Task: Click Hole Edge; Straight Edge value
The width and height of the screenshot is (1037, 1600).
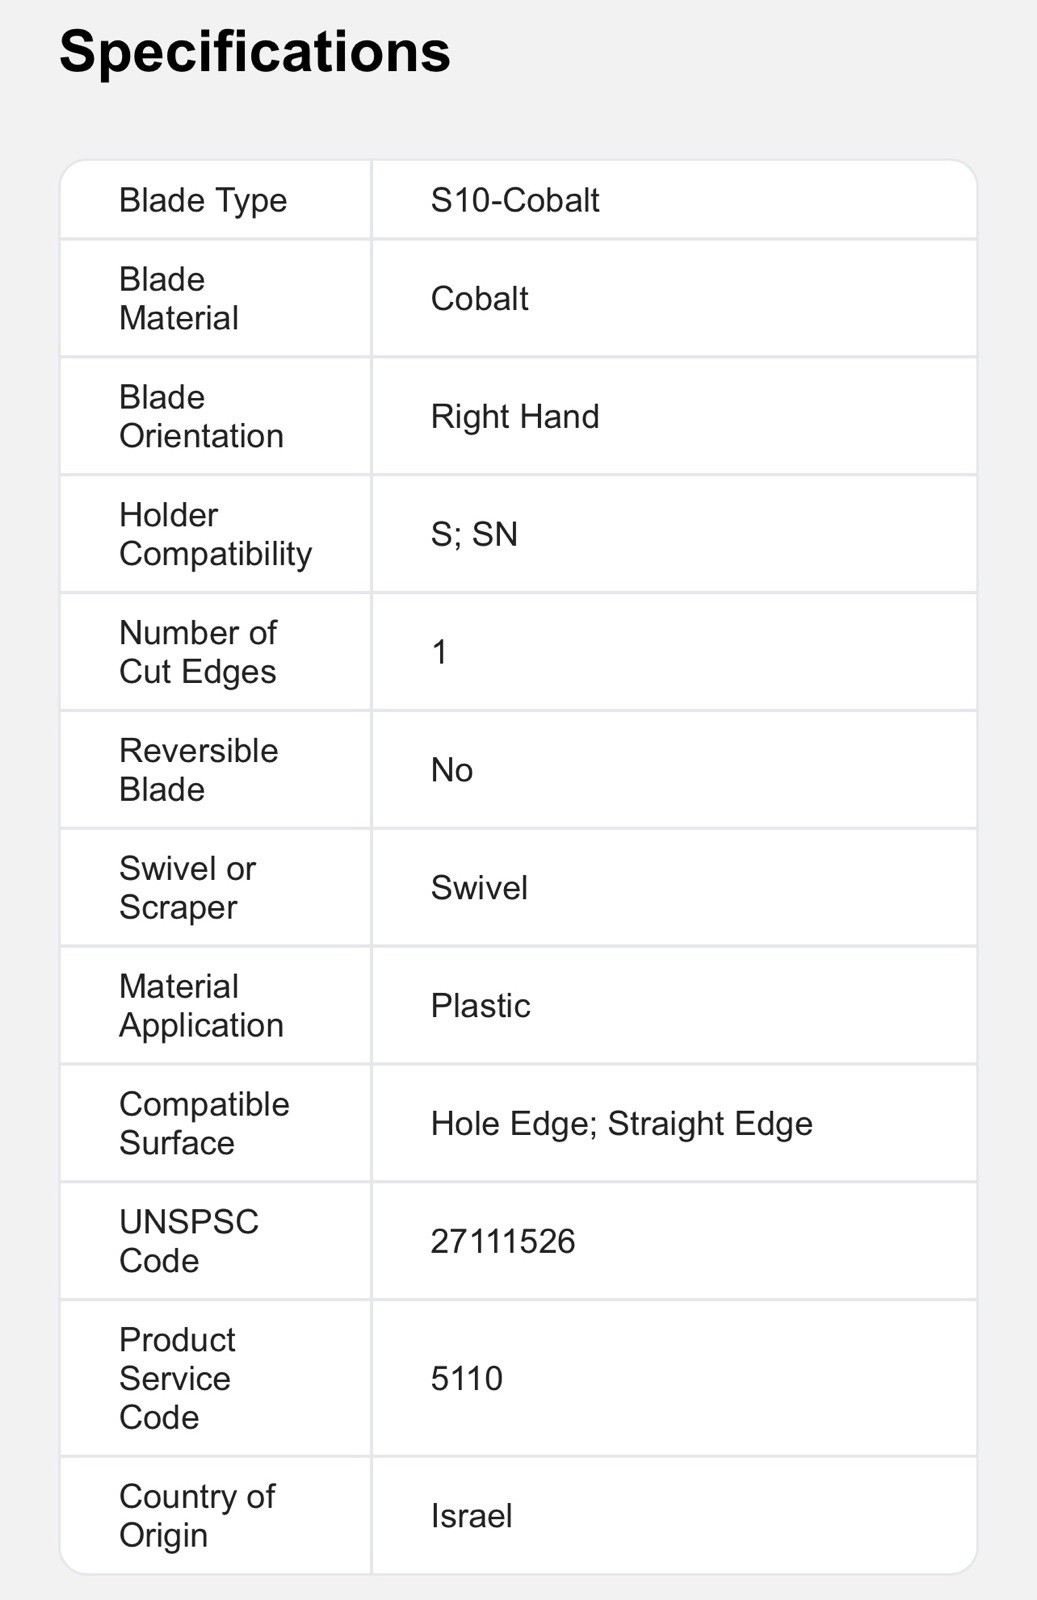Action: pyautogui.click(x=621, y=1123)
